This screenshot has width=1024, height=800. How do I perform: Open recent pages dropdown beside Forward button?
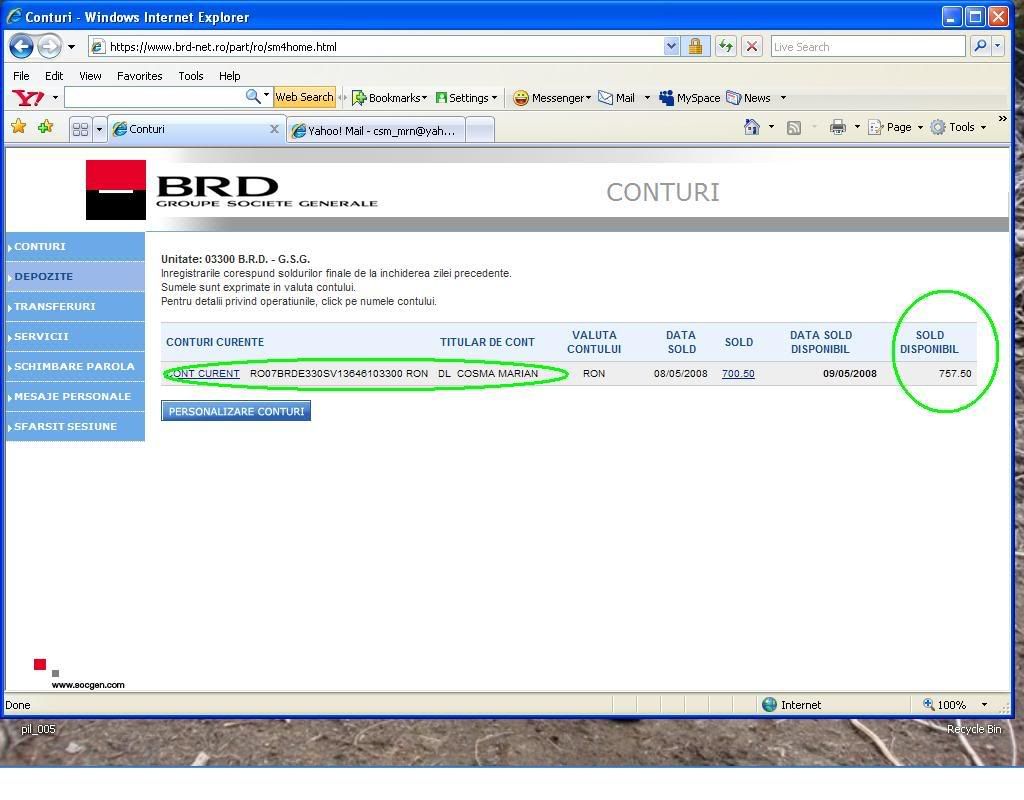point(71,47)
